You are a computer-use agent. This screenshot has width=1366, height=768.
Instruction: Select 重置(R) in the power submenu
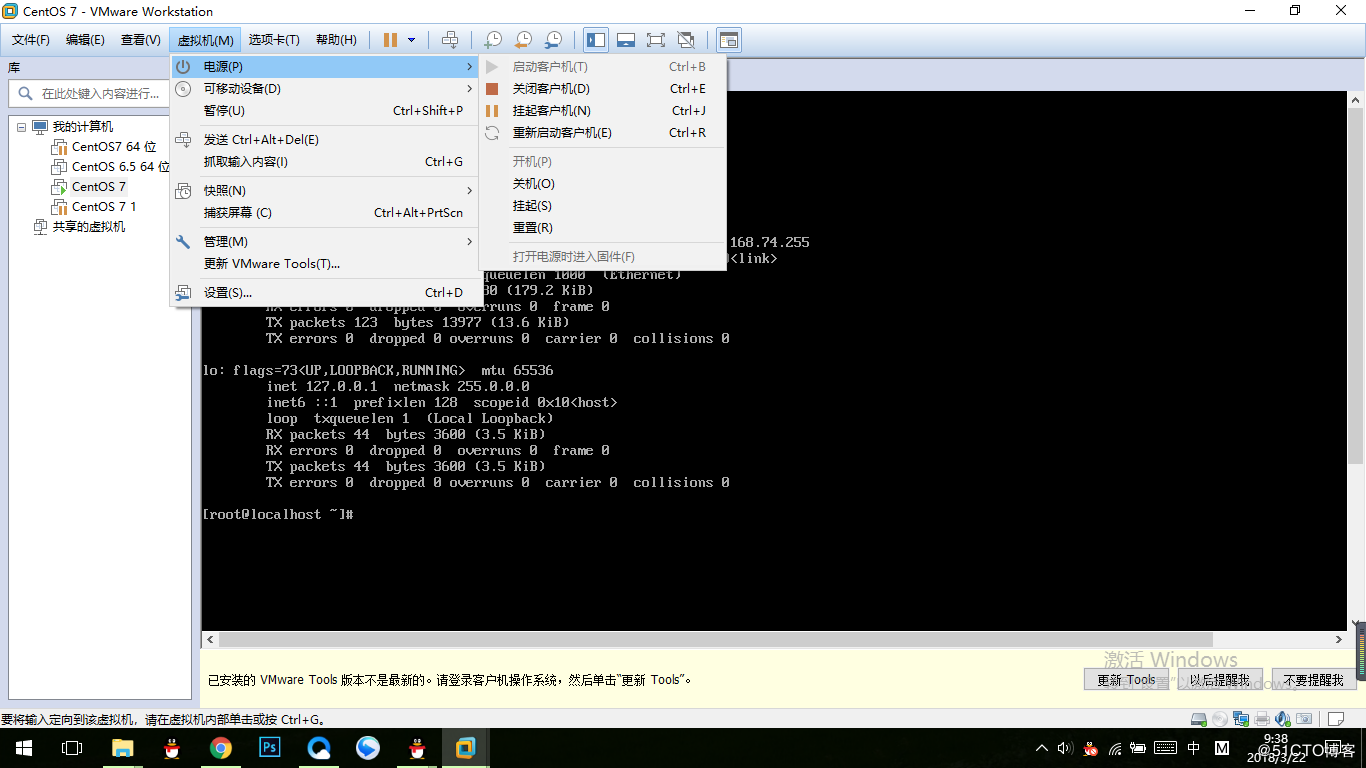click(x=603, y=228)
